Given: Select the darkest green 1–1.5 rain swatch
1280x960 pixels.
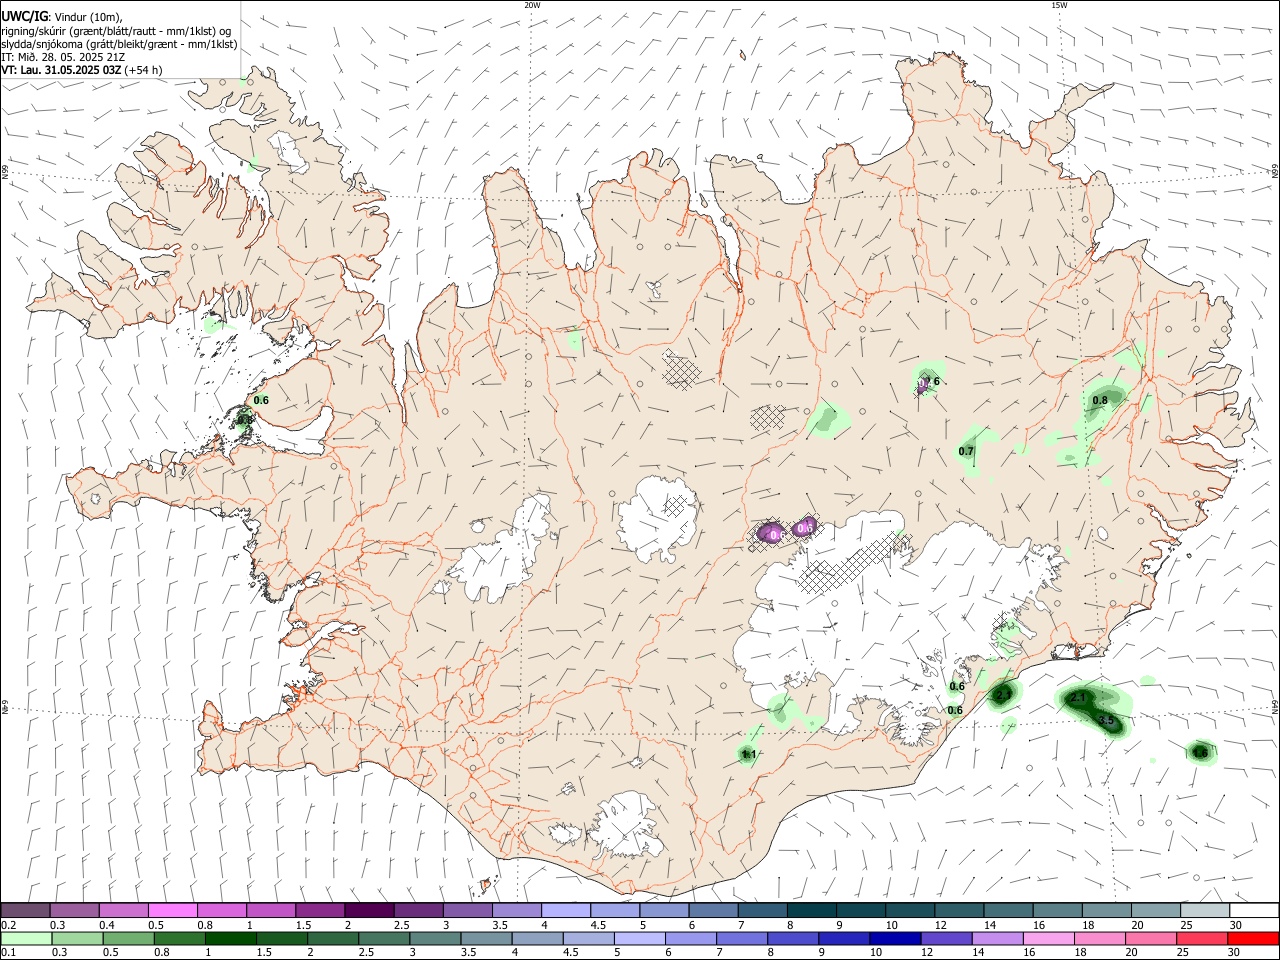Looking at the screenshot, I should pyautogui.click(x=231, y=939).
